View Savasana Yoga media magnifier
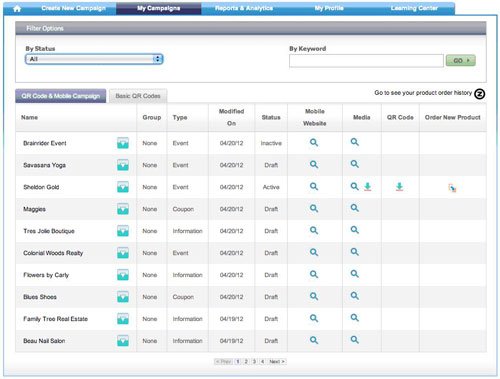Viewport: 500px width, 379px height. [355, 164]
